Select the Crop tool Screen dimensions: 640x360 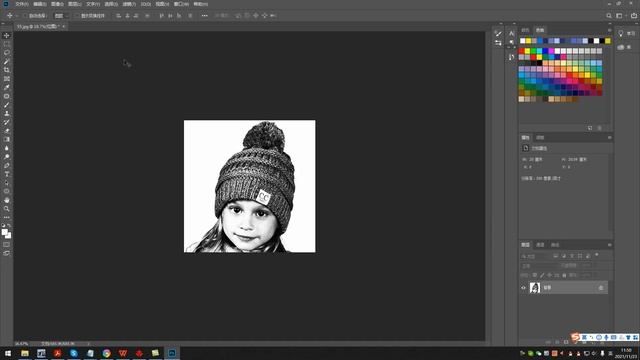click(7, 70)
